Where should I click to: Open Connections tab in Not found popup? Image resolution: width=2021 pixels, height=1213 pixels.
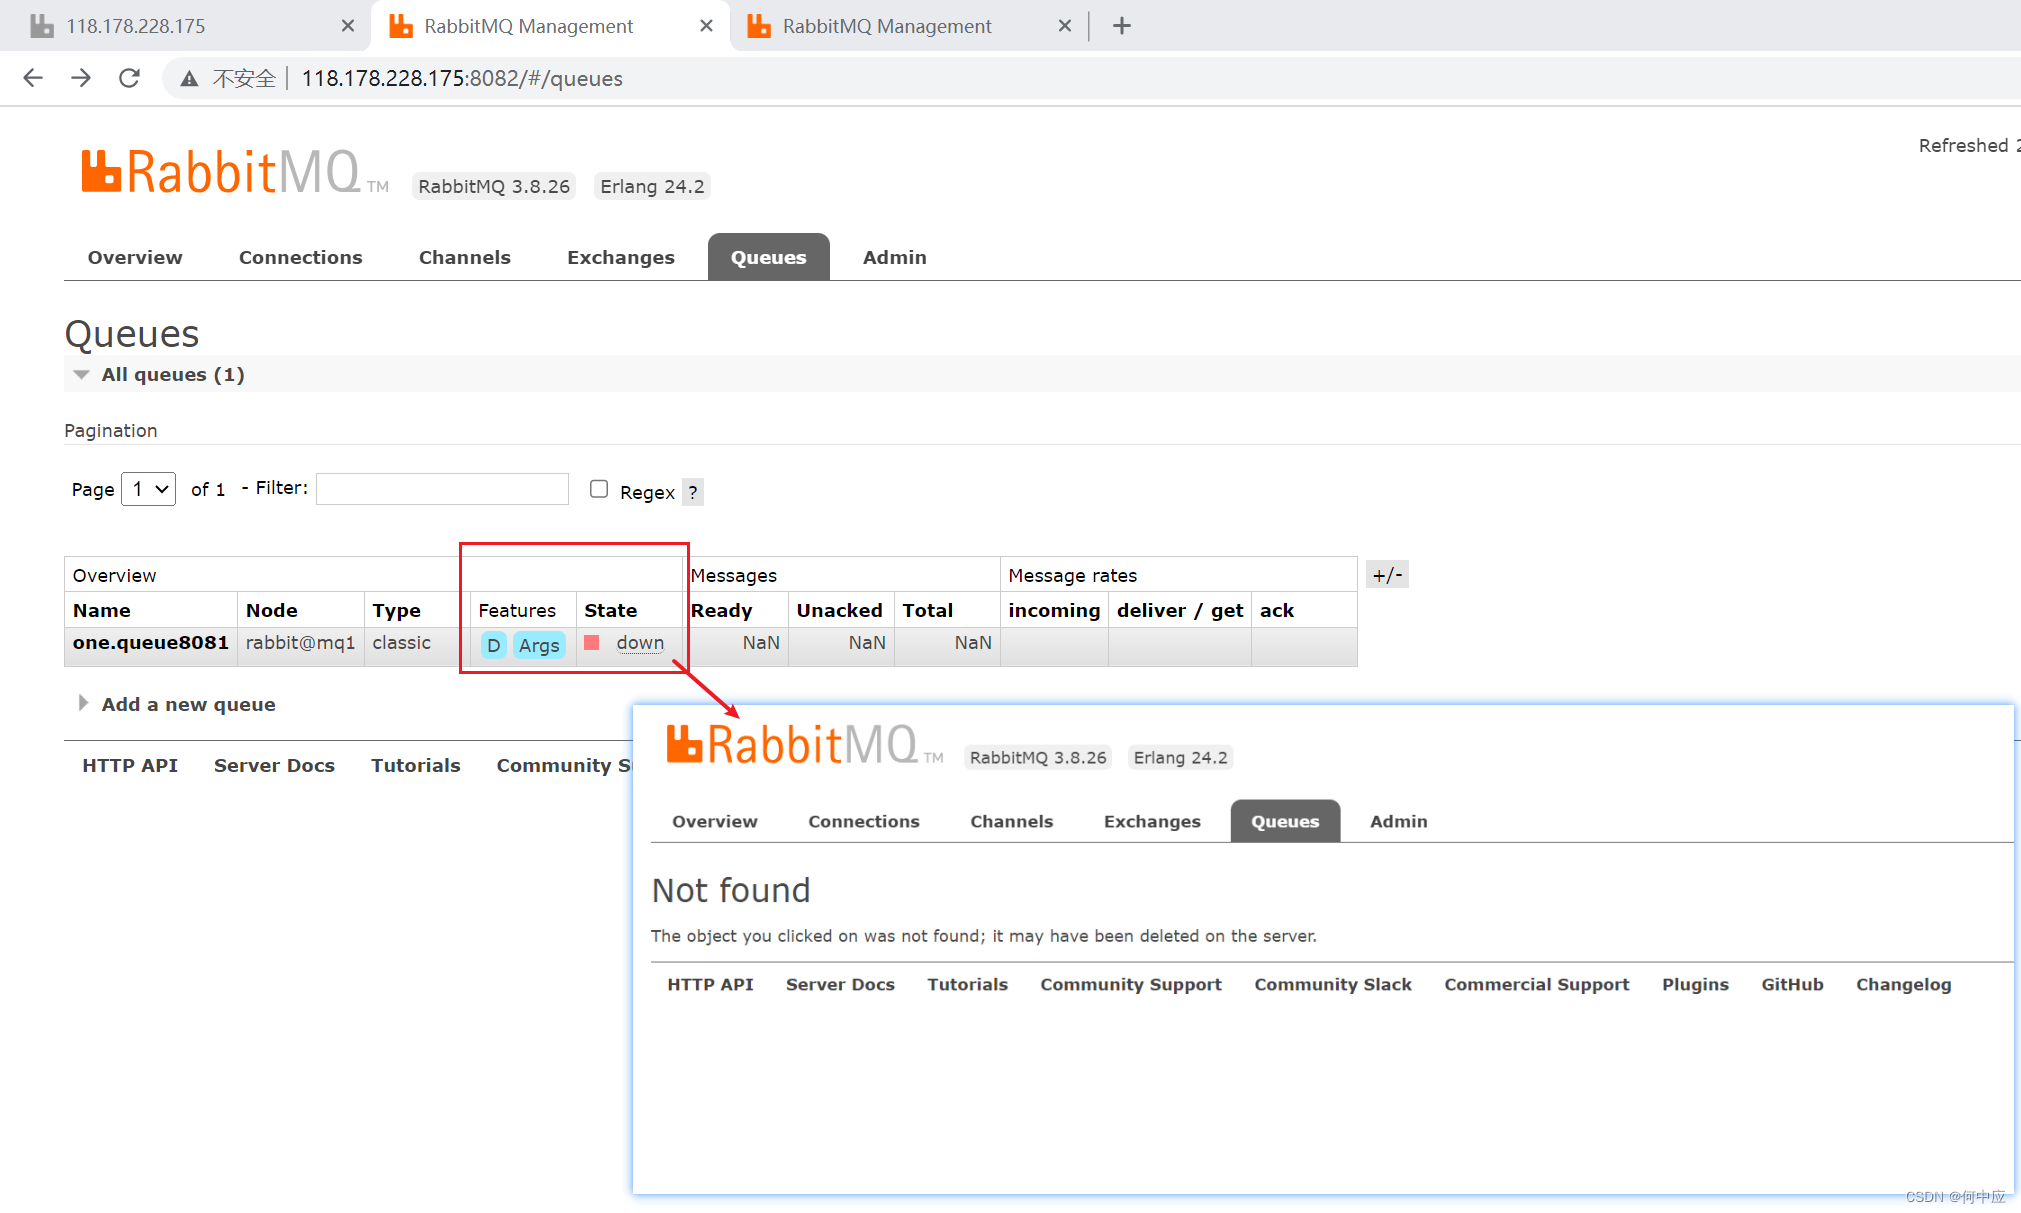point(864,821)
